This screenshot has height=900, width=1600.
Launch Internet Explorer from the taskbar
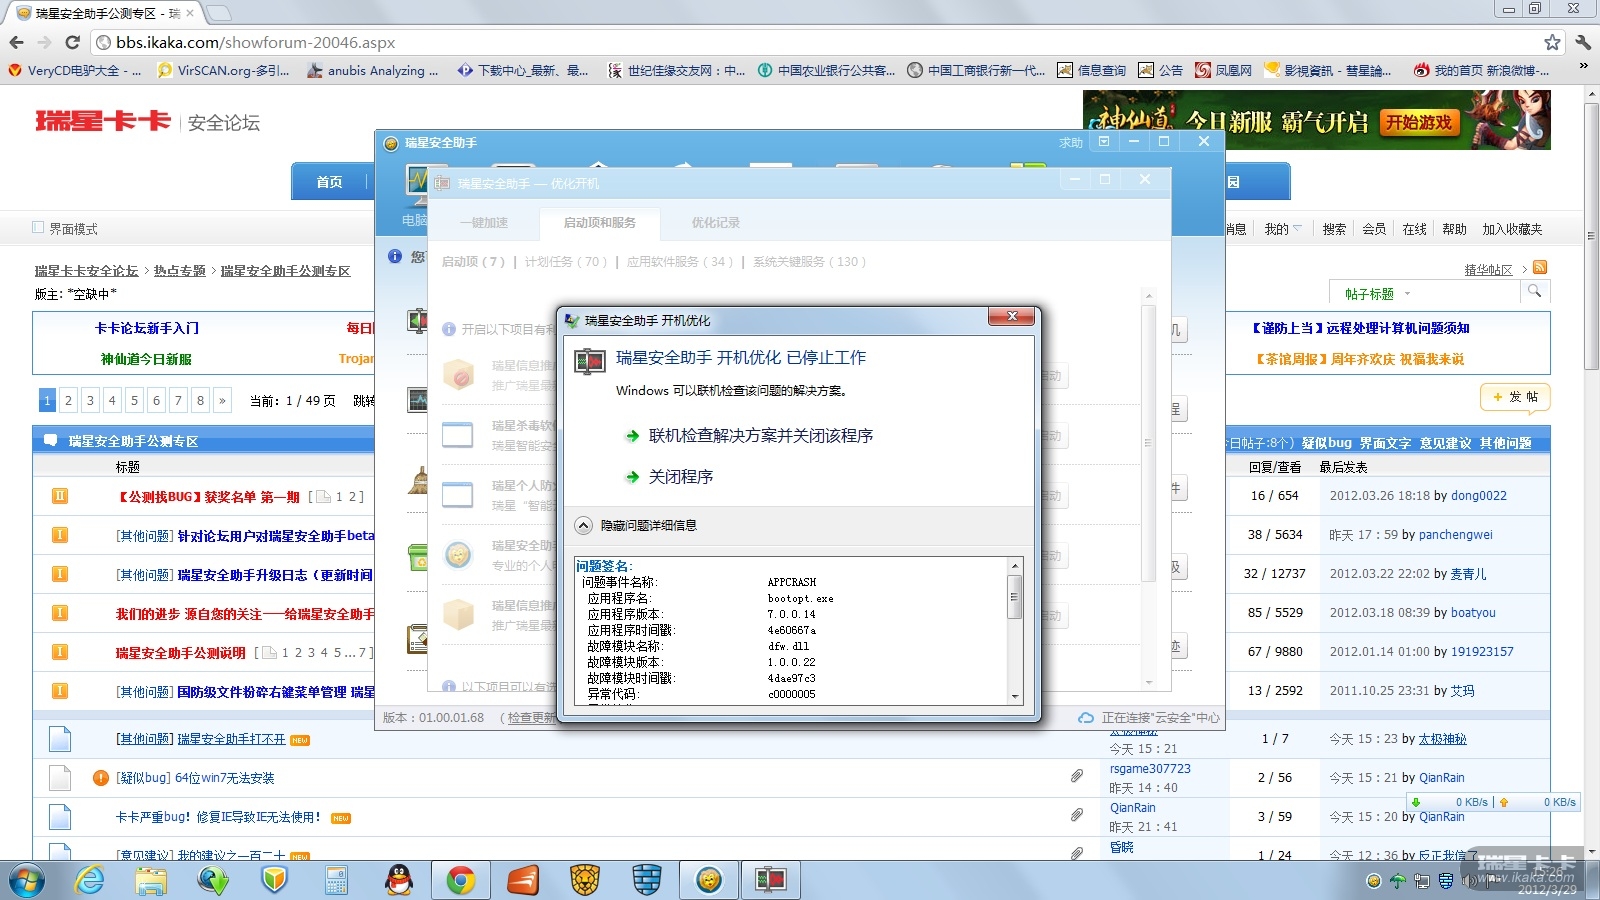point(90,880)
